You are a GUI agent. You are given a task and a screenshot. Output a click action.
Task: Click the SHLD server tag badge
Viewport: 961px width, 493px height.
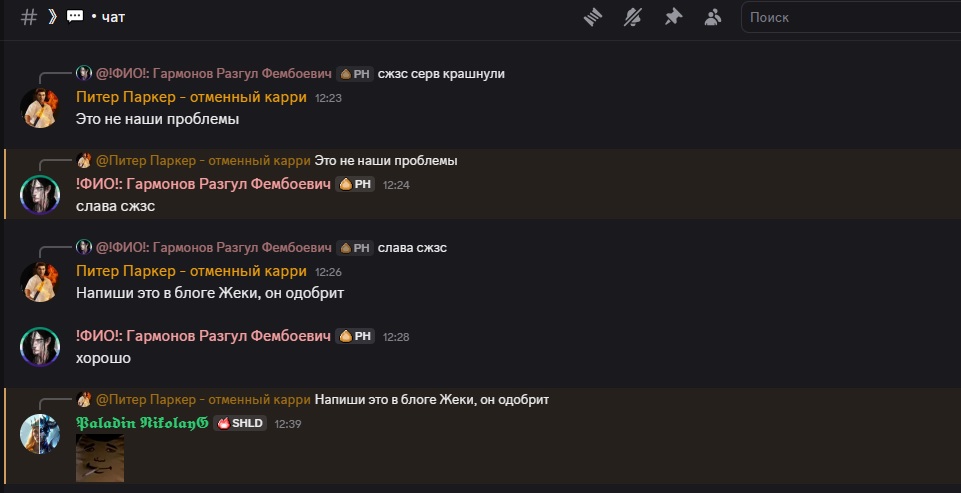[x=240, y=423]
